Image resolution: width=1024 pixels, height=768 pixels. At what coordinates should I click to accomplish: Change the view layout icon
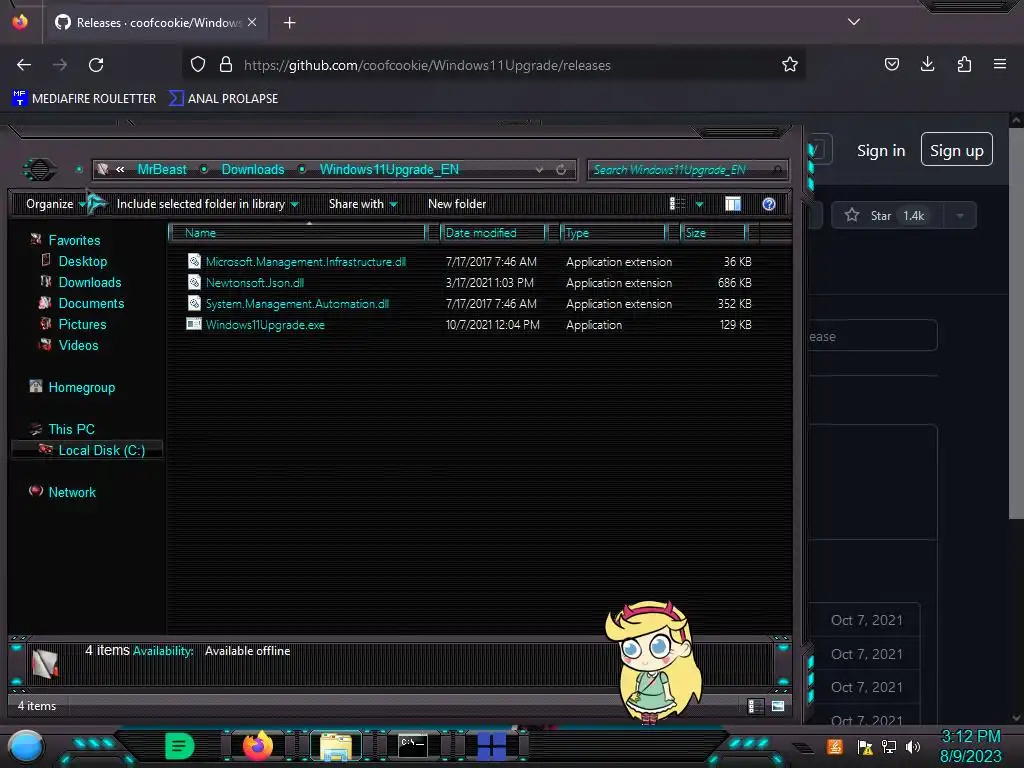[677, 204]
